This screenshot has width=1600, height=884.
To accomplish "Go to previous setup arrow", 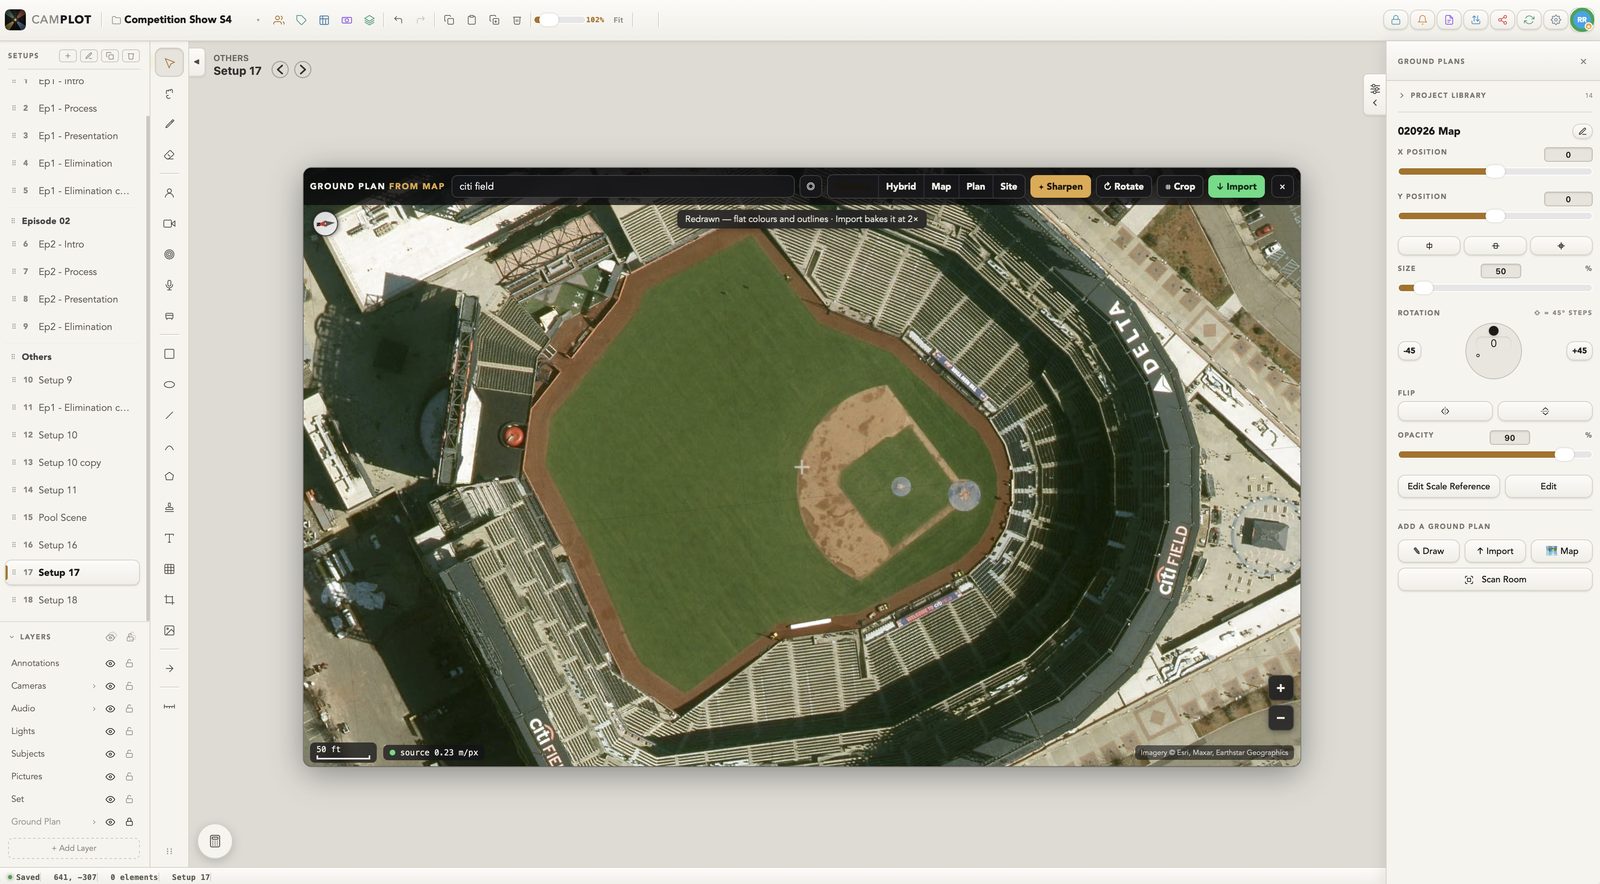I will point(280,70).
